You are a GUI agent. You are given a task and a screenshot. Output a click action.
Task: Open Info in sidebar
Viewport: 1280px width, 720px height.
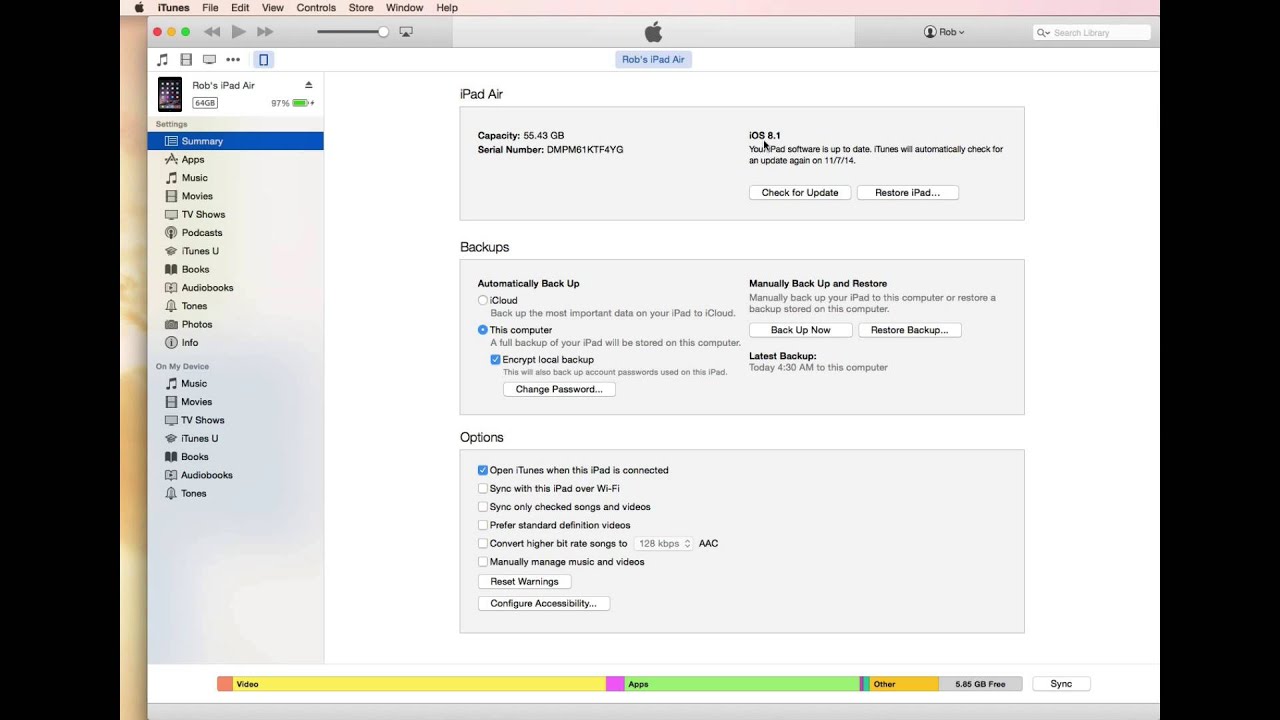click(189, 343)
